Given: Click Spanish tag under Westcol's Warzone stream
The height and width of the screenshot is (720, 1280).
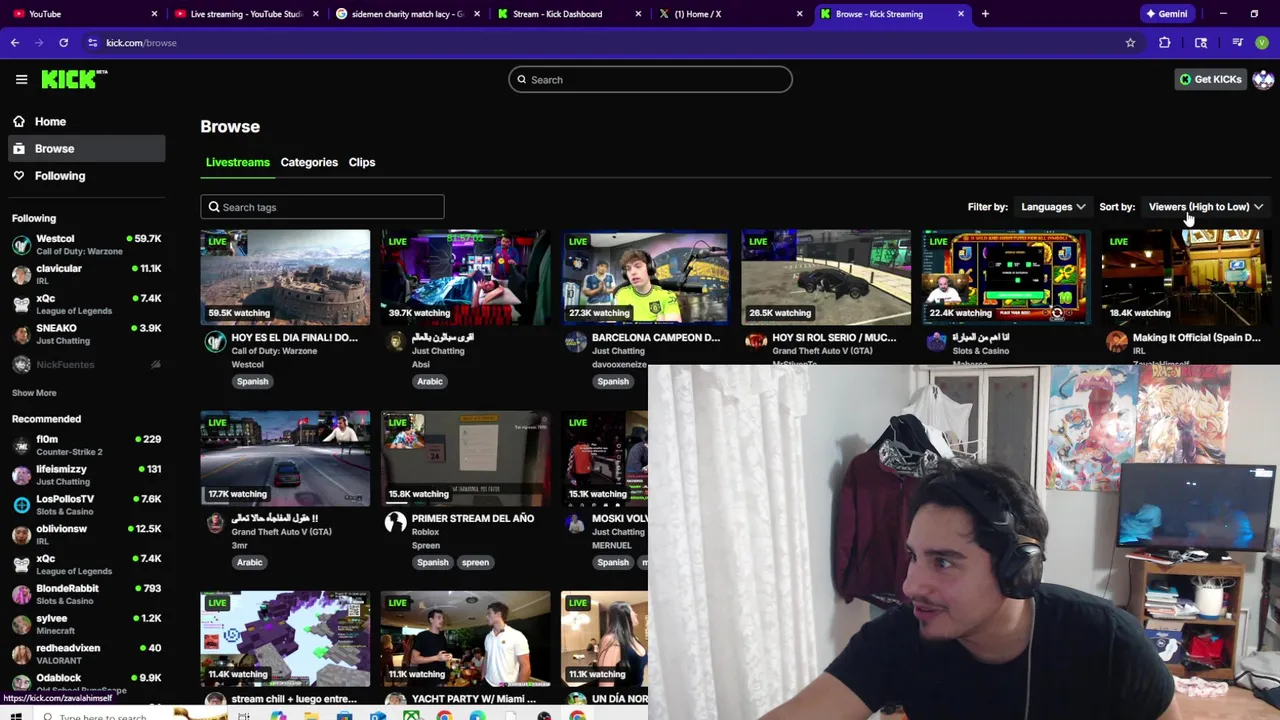Looking at the screenshot, I should click(252, 381).
